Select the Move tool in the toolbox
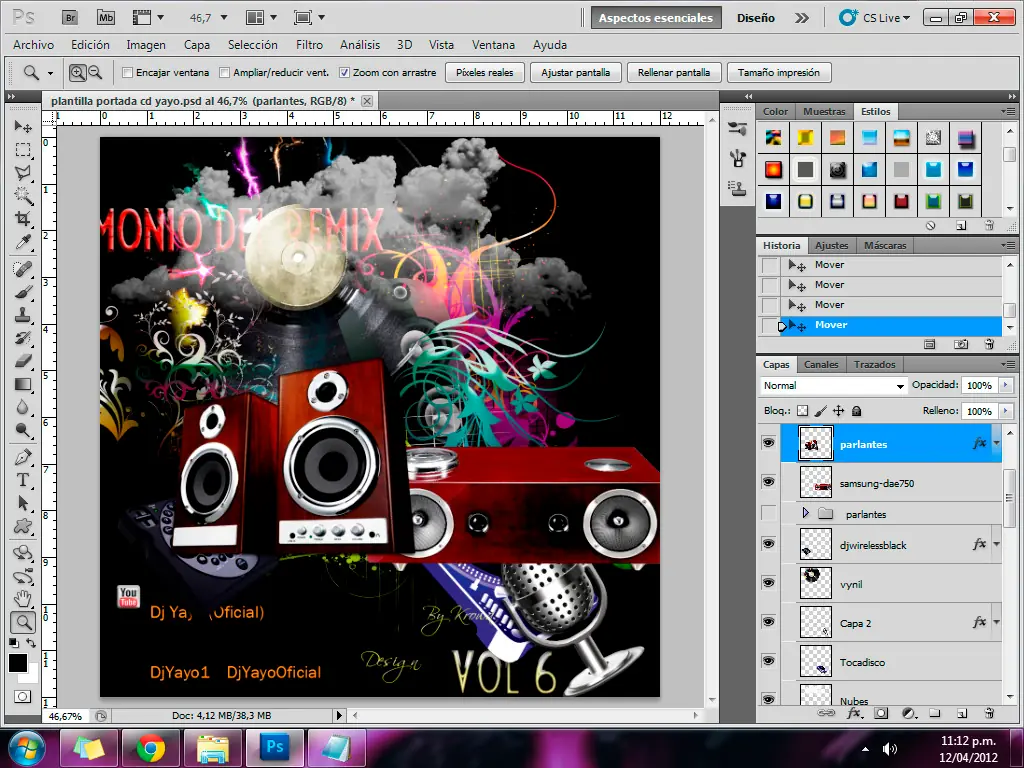Image resolution: width=1024 pixels, height=768 pixels. [23, 126]
